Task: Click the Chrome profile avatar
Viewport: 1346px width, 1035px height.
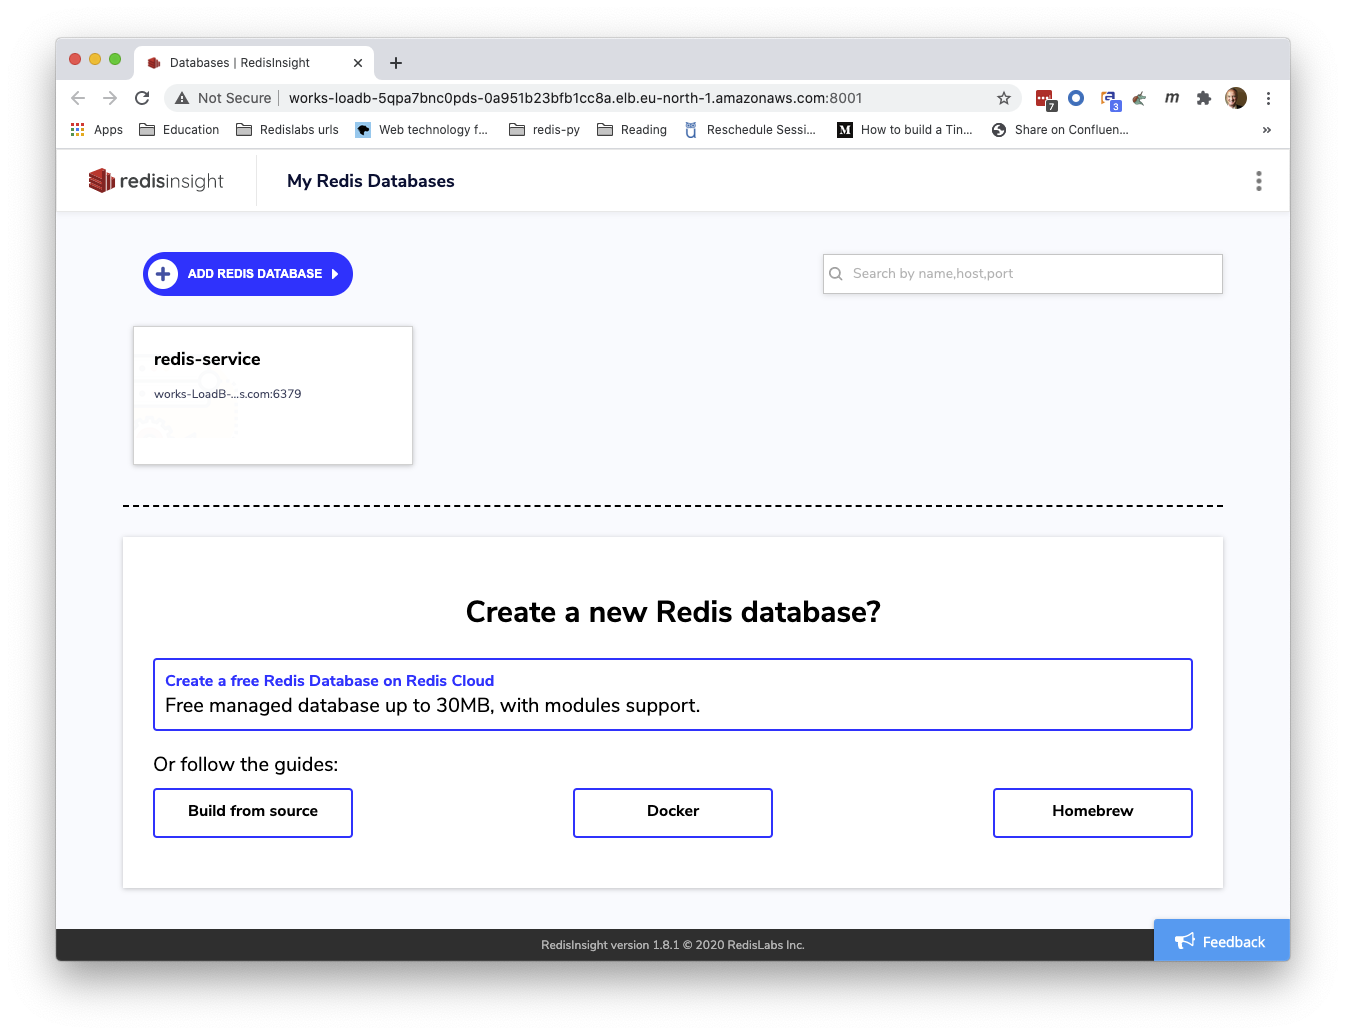Action: click(1236, 98)
